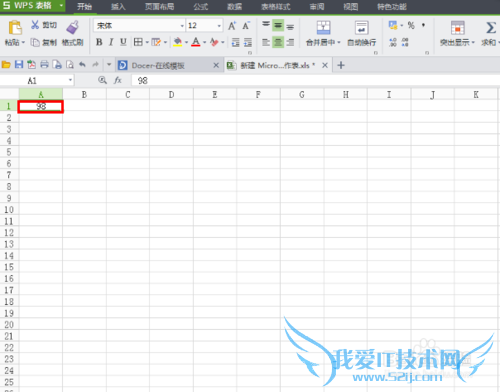Click the formula bar showing 98
Screen dimensions: 500x392
[x=315, y=80]
